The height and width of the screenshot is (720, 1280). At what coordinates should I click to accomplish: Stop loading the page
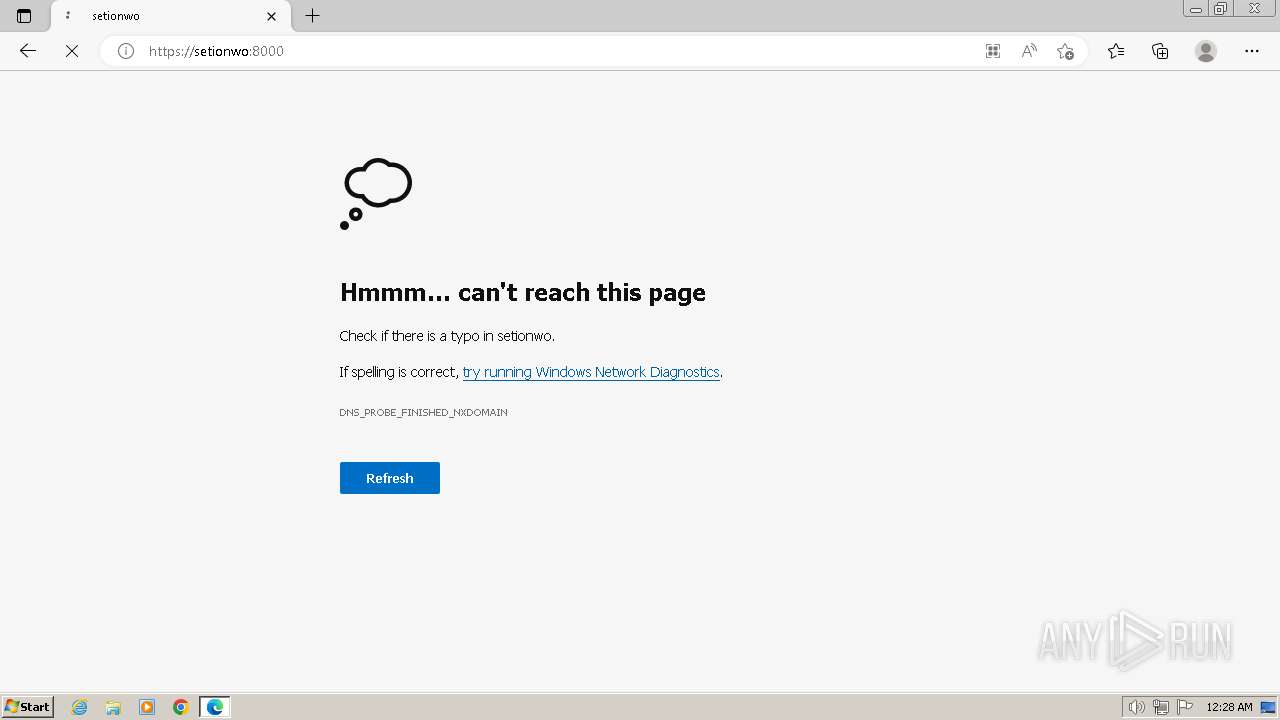(72, 51)
